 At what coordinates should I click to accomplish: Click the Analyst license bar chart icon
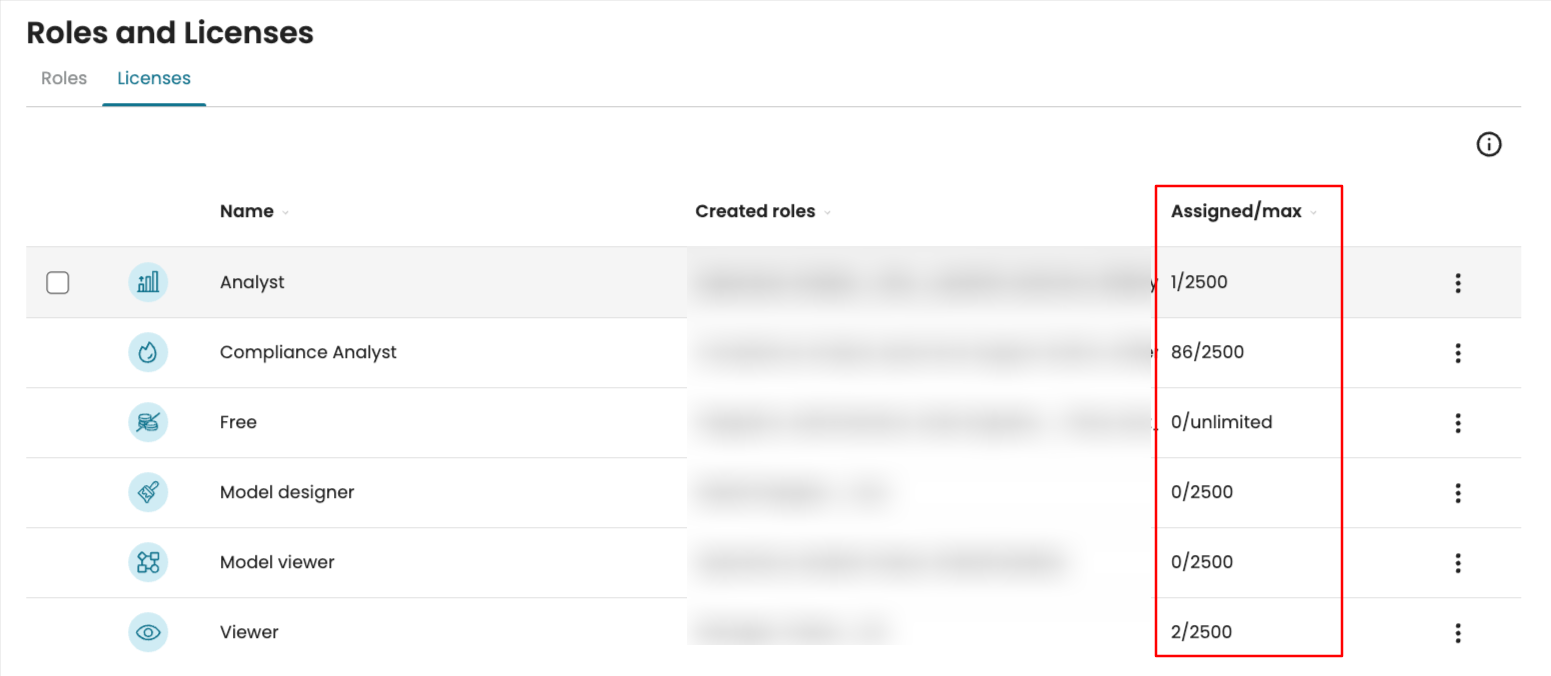[148, 283]
